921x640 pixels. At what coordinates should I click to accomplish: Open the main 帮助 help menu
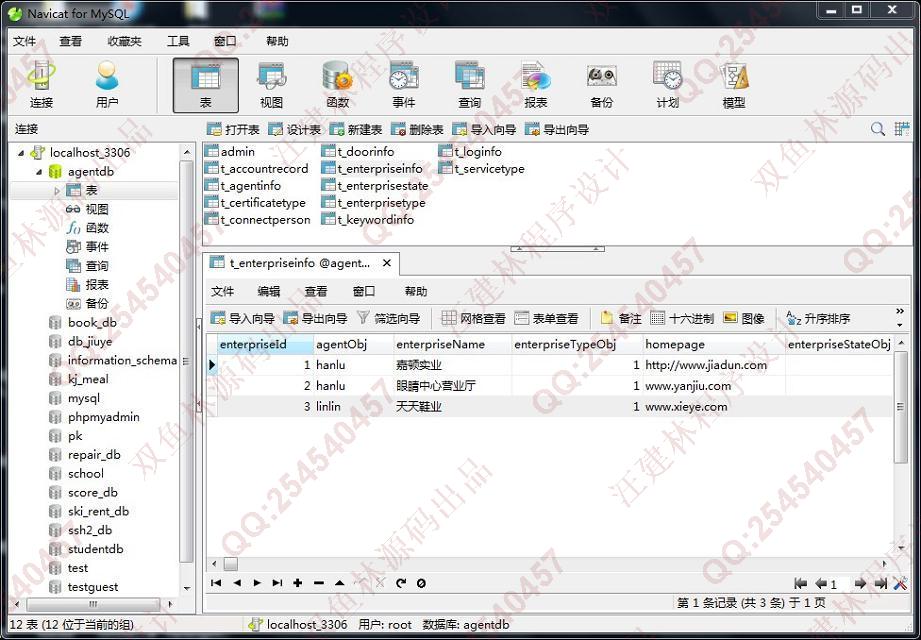(x=277, y=41)
